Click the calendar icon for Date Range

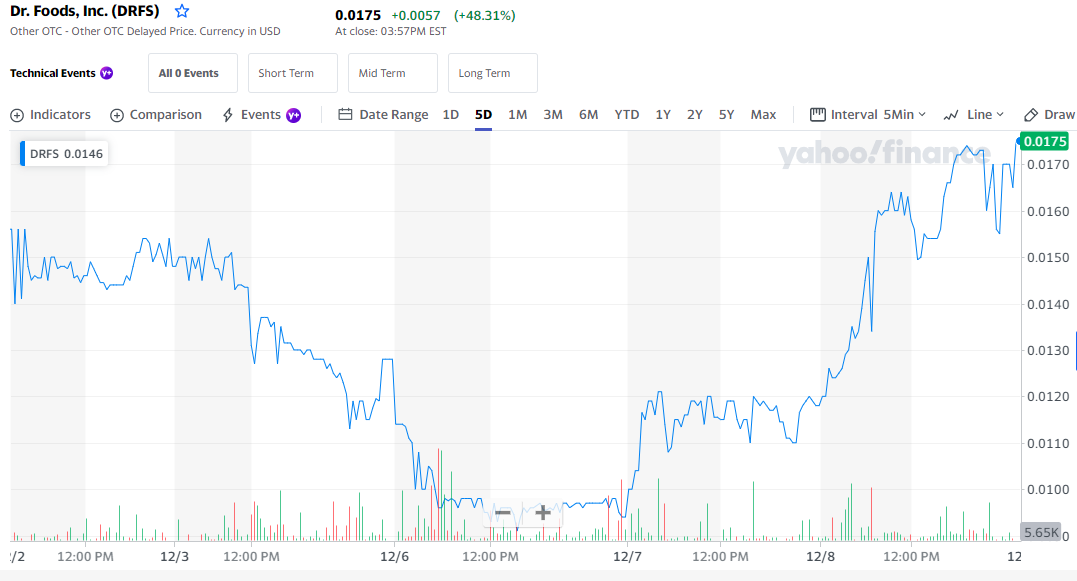coord(345,115)
